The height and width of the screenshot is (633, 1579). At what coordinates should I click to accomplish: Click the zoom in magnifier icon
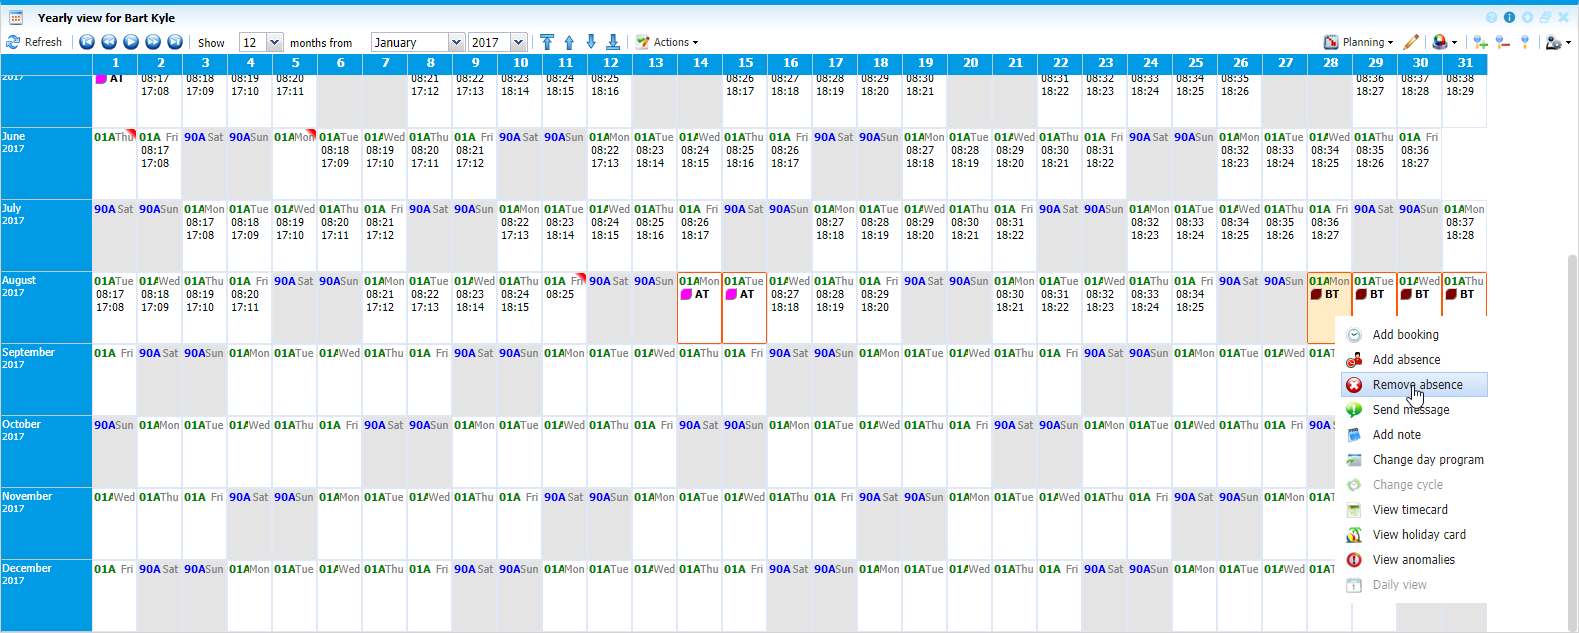1480,42
